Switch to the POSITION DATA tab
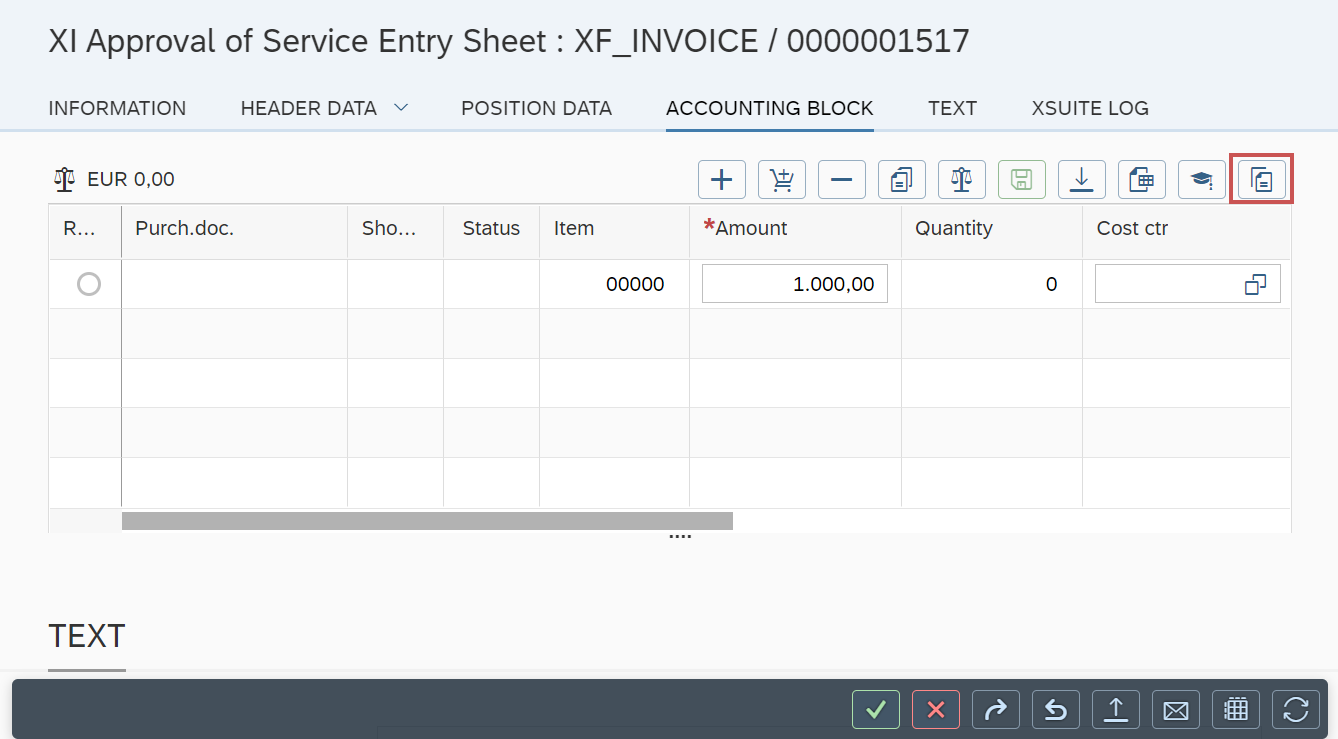The image size is (1338, 739). [x=536, y=108]
